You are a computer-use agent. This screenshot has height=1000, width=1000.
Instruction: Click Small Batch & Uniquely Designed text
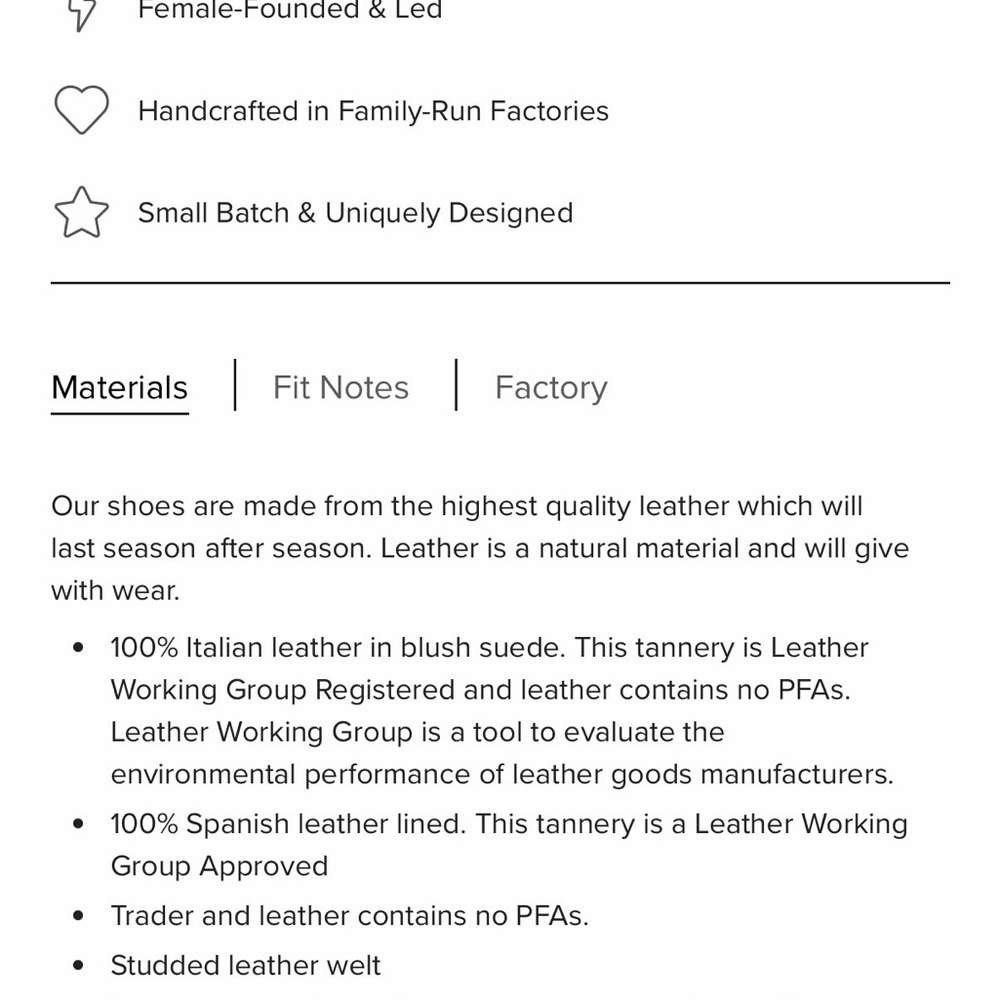[x=355, y=213]
